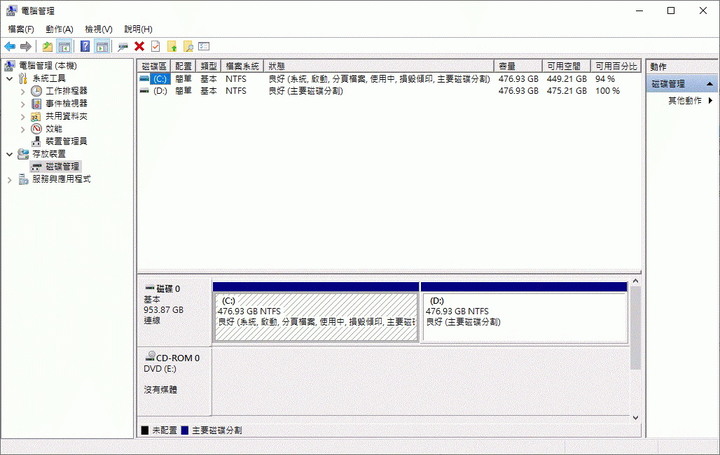
Task: Sort by the 類型 column header
Action: 208,66
